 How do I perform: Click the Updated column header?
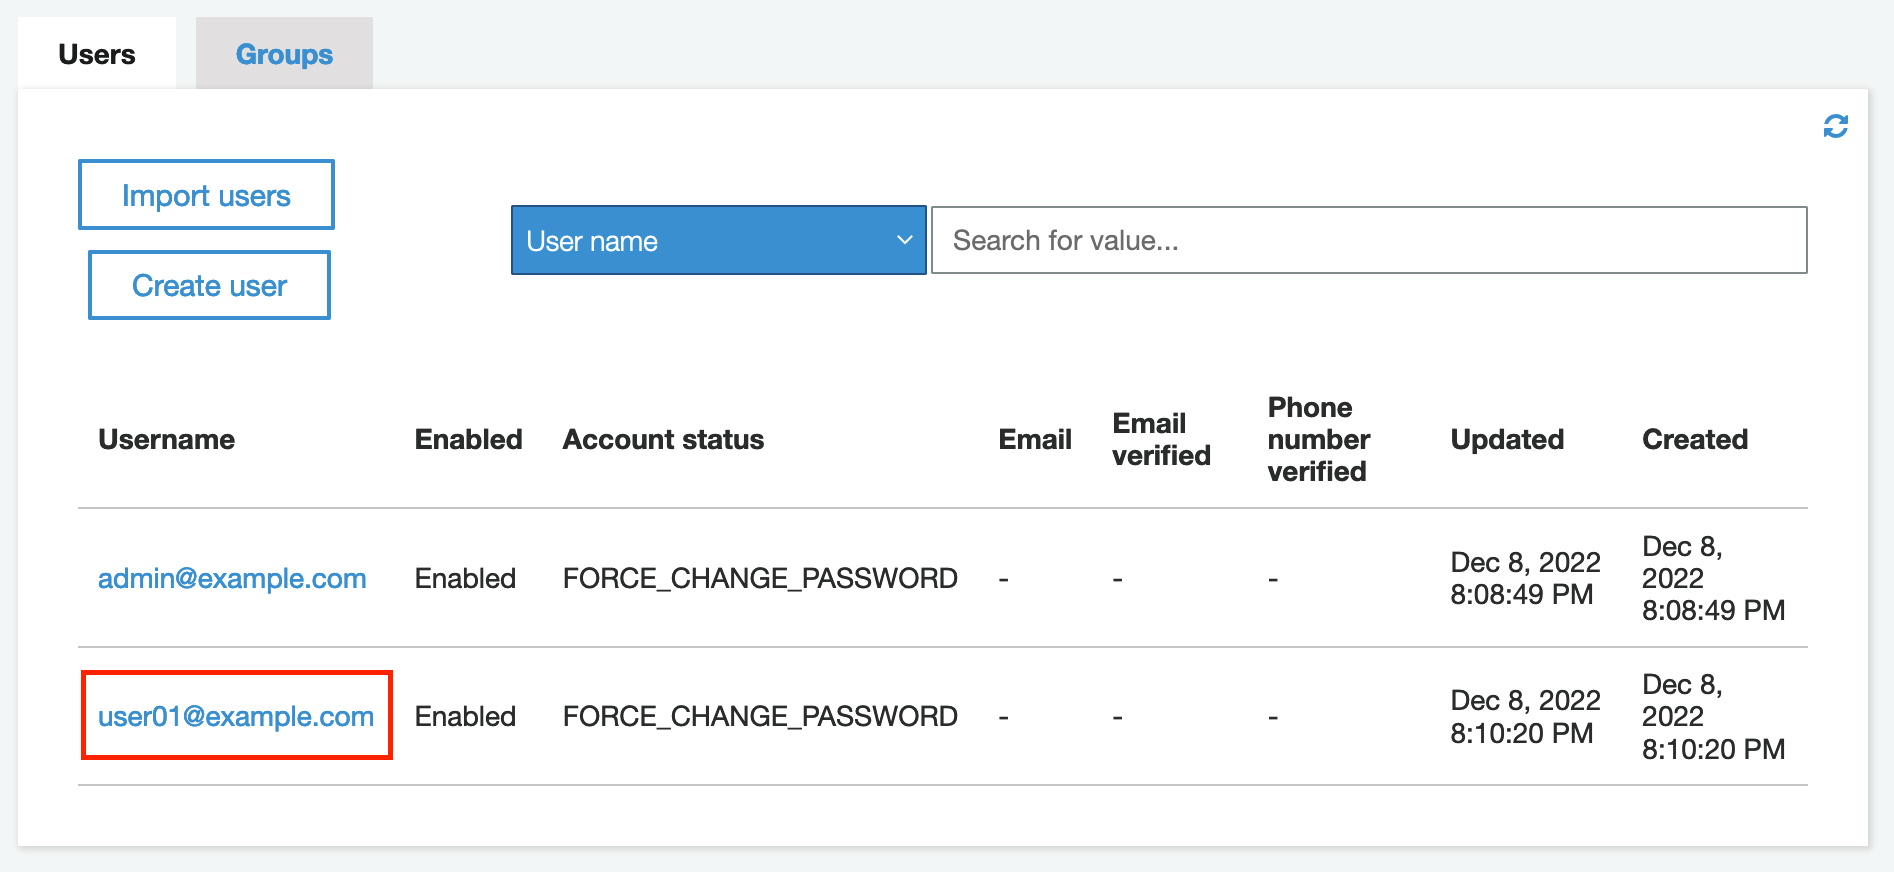1507,439
